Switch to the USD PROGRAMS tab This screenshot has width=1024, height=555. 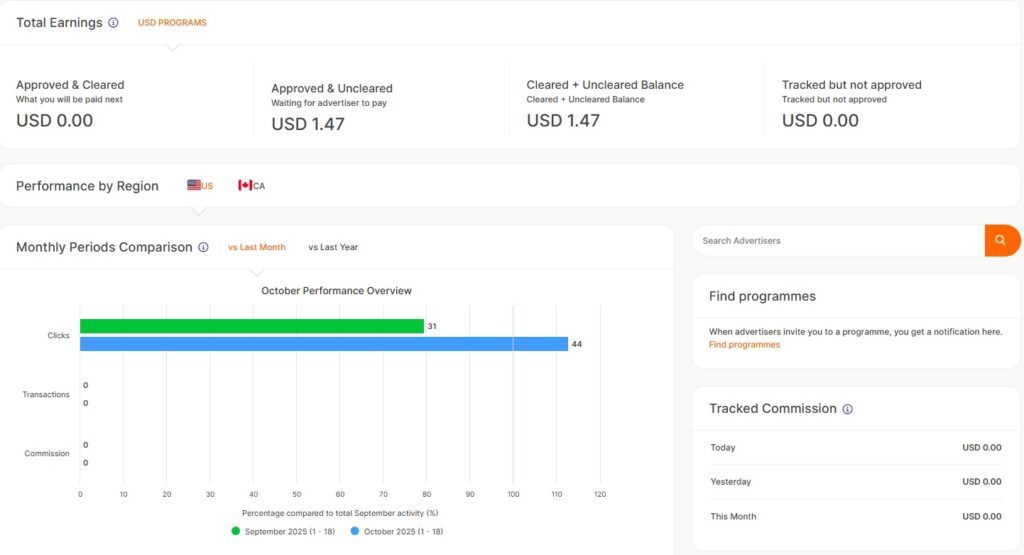(x=172, y=23)
